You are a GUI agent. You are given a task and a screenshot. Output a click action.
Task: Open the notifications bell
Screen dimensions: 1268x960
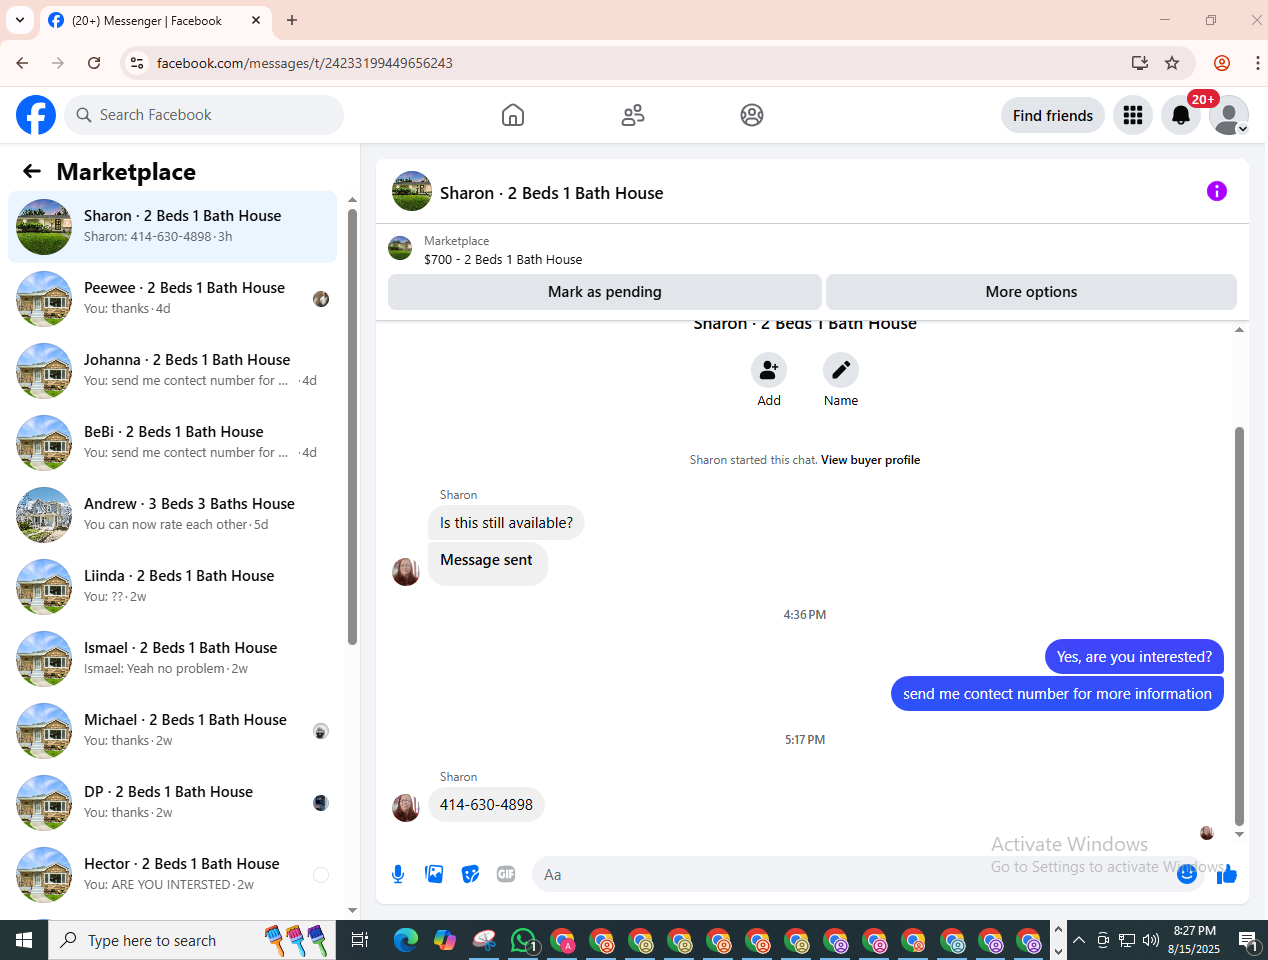tap(1181, 115)
